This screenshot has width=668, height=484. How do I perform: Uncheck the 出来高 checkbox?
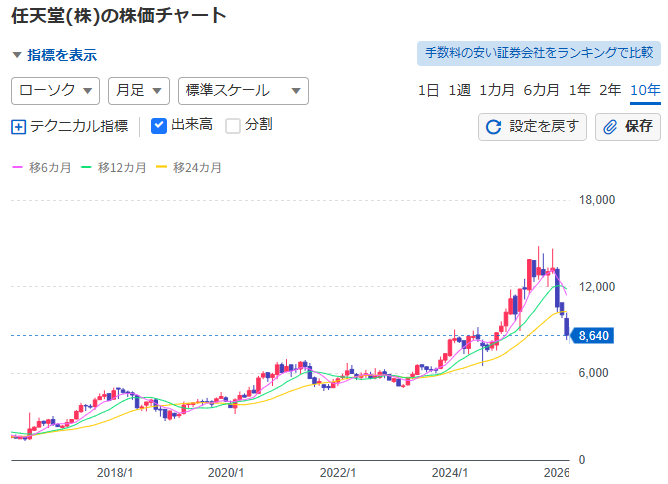pyautogui.click(x=159, y=125)
